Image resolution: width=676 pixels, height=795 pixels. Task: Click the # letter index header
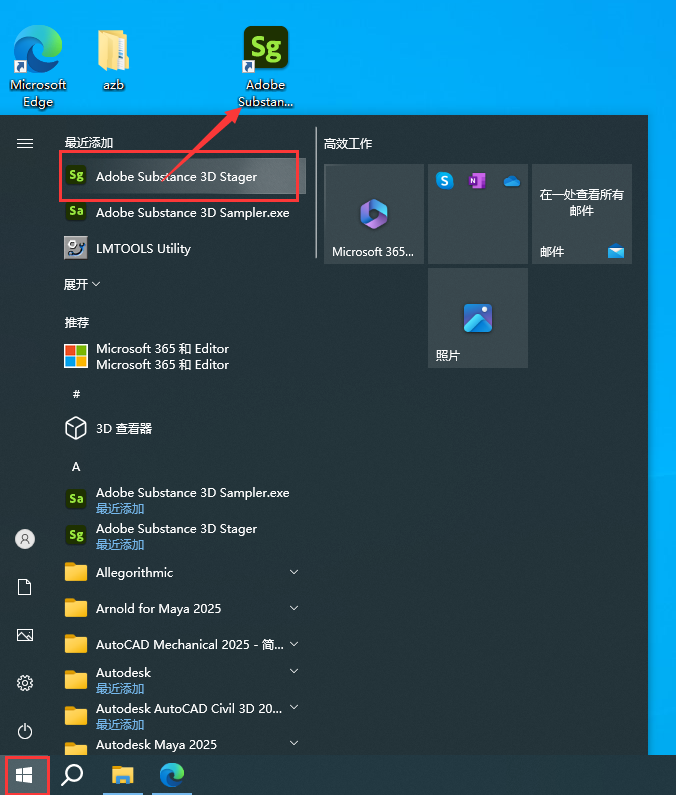click(x=76, y=393)
